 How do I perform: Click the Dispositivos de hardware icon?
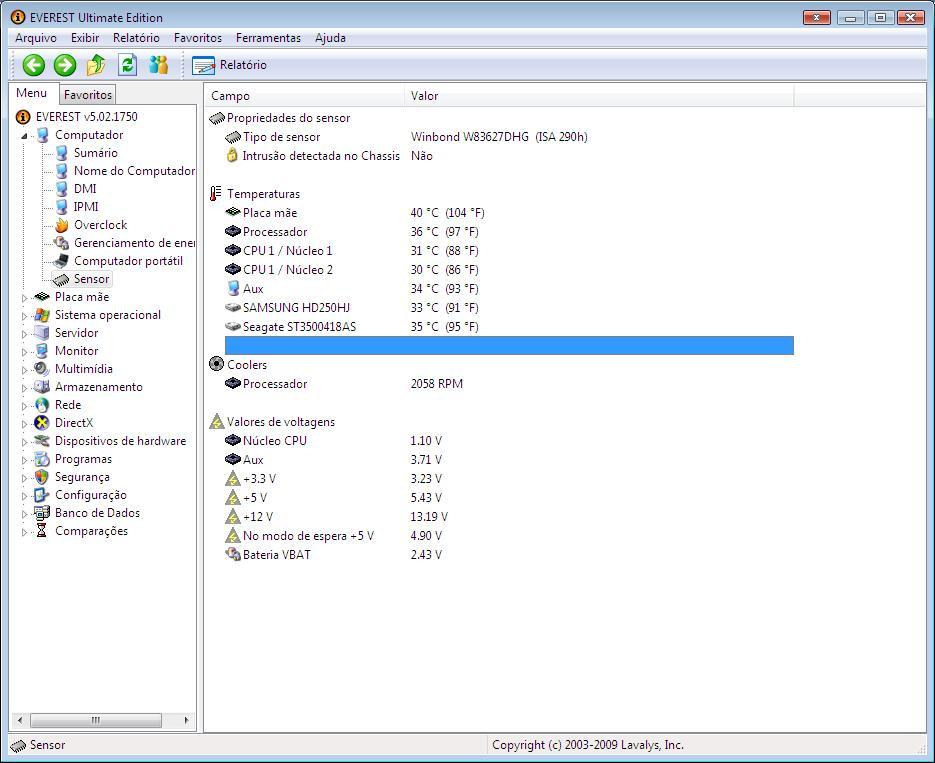[42, 441]
